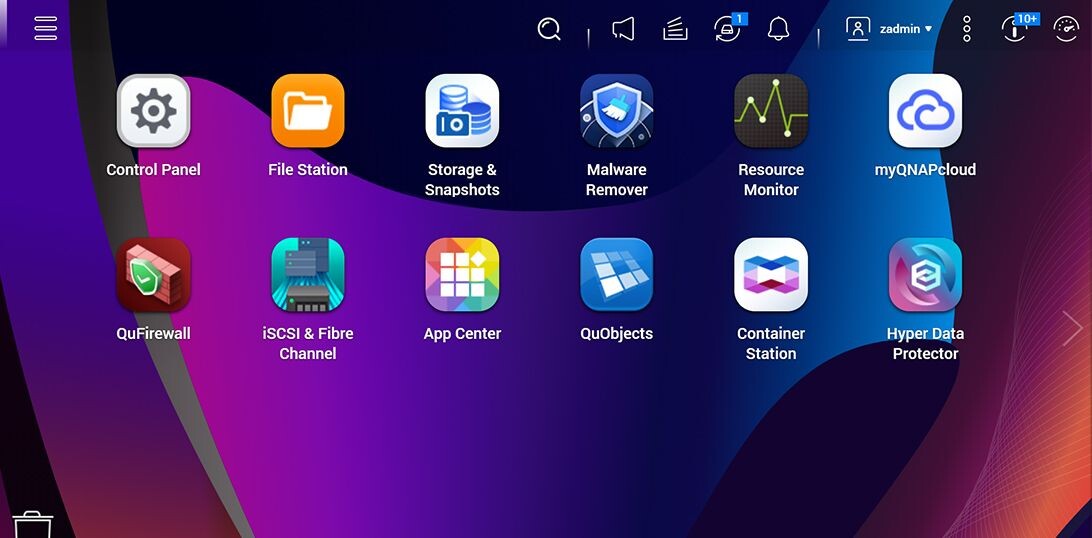Screen dimensions: 1092x538
Task: Open the main hamburger menu
Action: 46,28
